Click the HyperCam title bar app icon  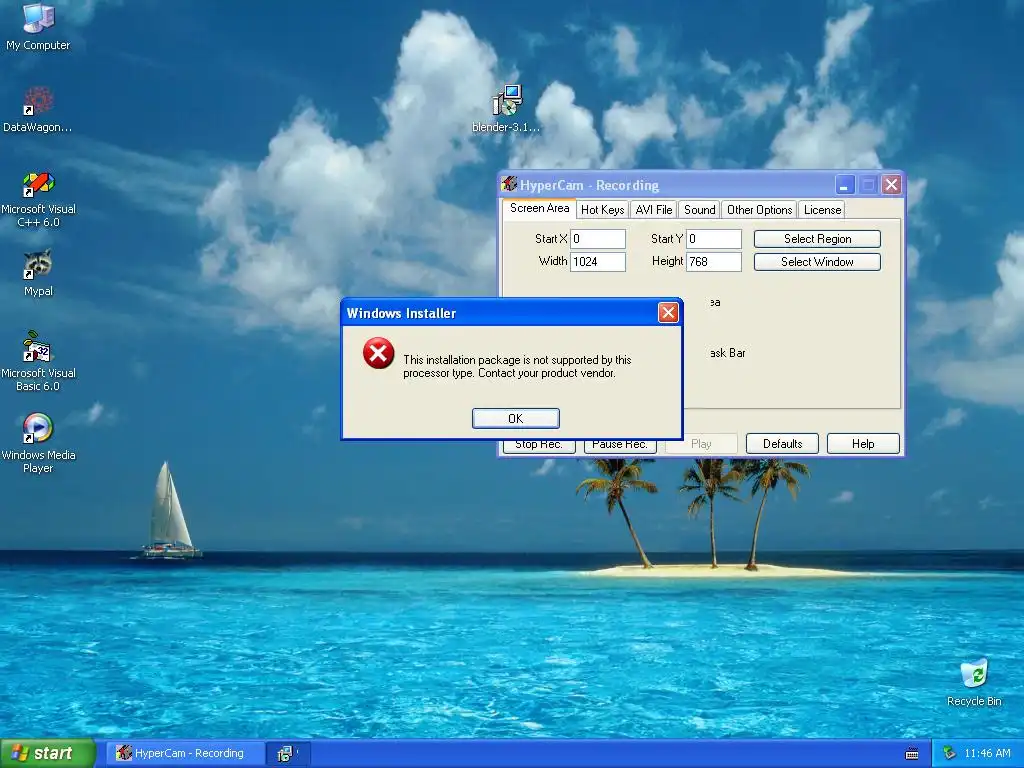(x=509, y=185)
